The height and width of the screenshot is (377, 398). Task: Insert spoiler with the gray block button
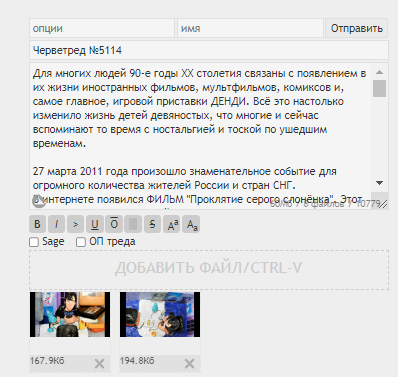pos(133,224)
